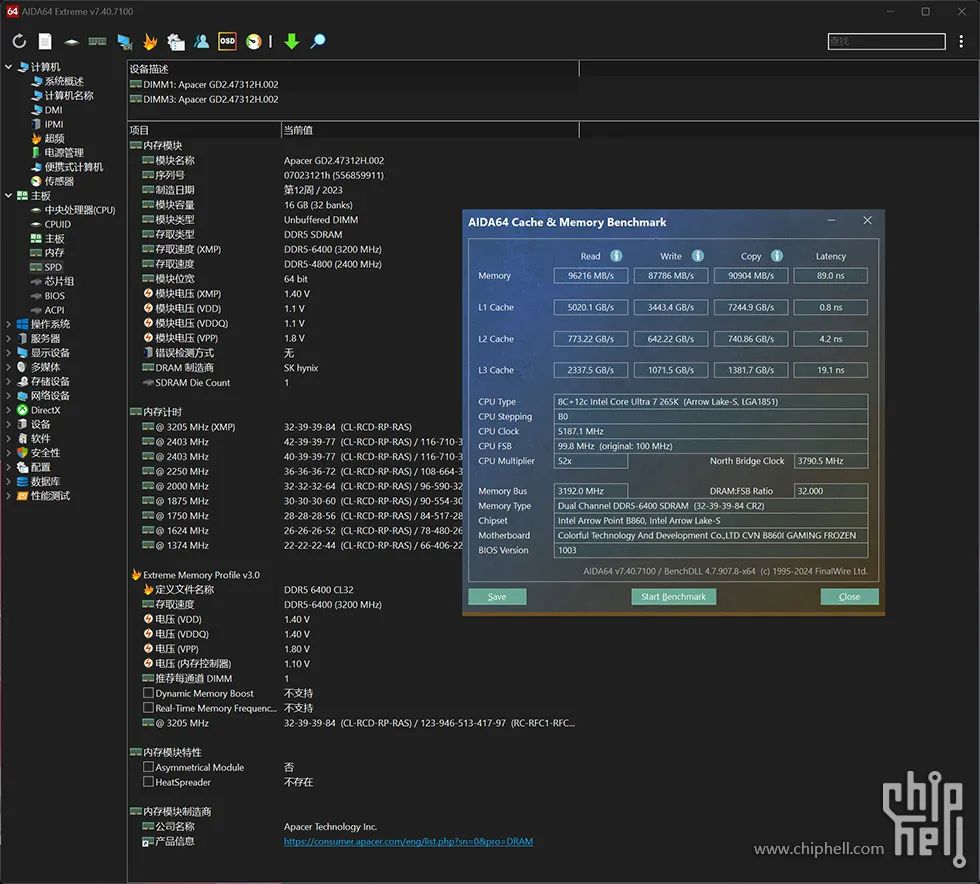The height and width of the screenshot is (884, 980).
Task: Select SPD in the sidebar tree
Action: 53,267
